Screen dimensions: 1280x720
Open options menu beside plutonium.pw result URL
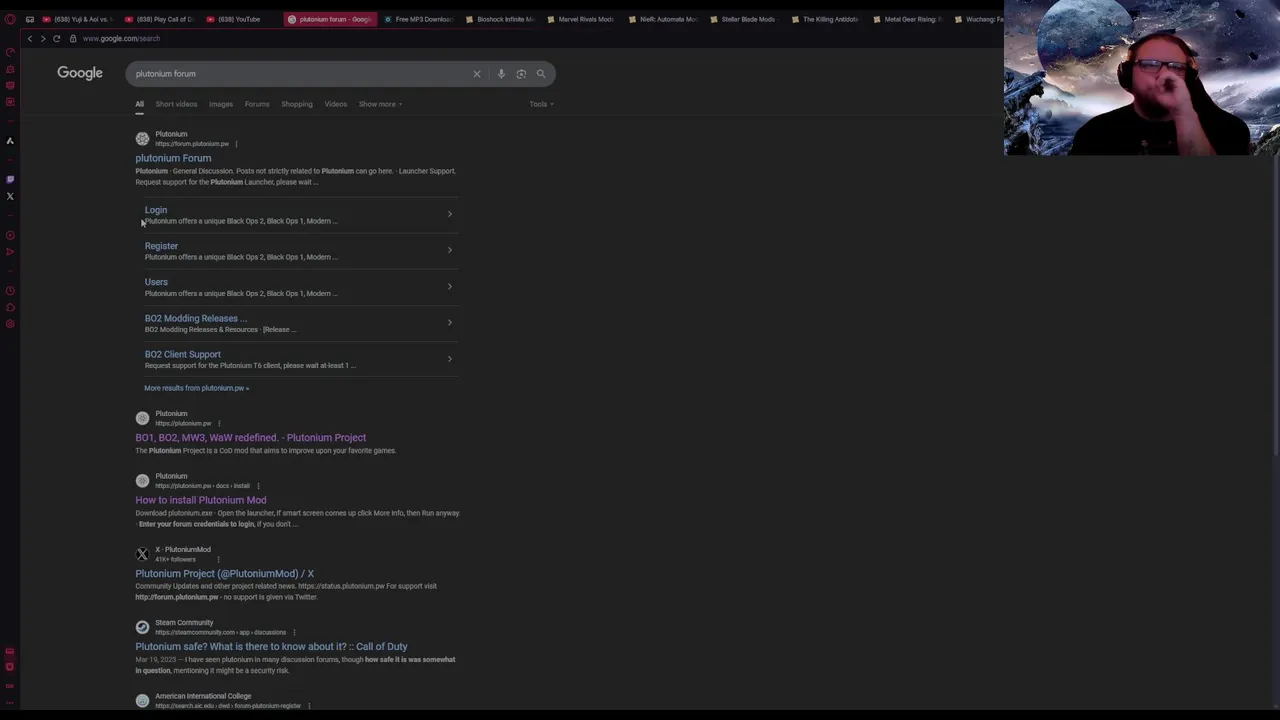tap(219, 424)
